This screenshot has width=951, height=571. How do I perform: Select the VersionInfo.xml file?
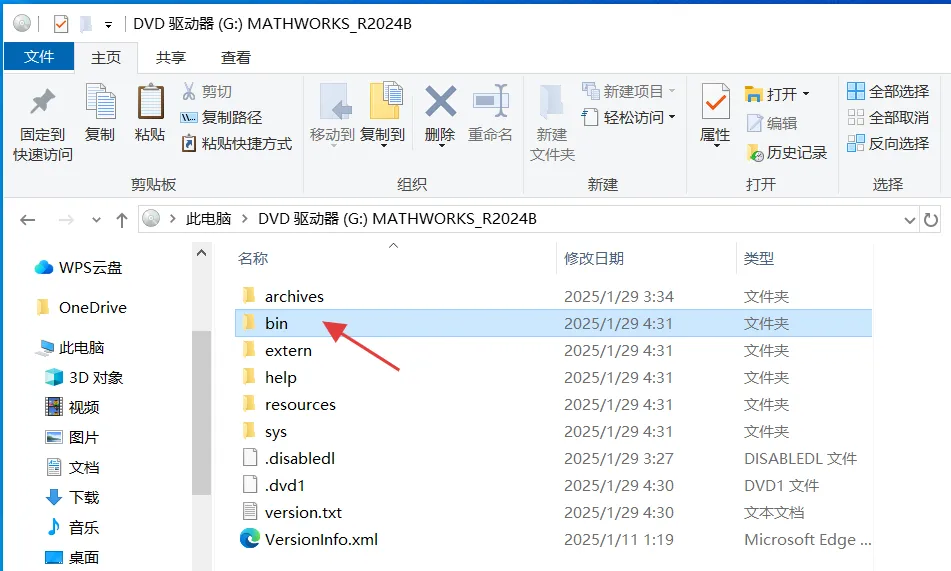[x=553, y=539]
